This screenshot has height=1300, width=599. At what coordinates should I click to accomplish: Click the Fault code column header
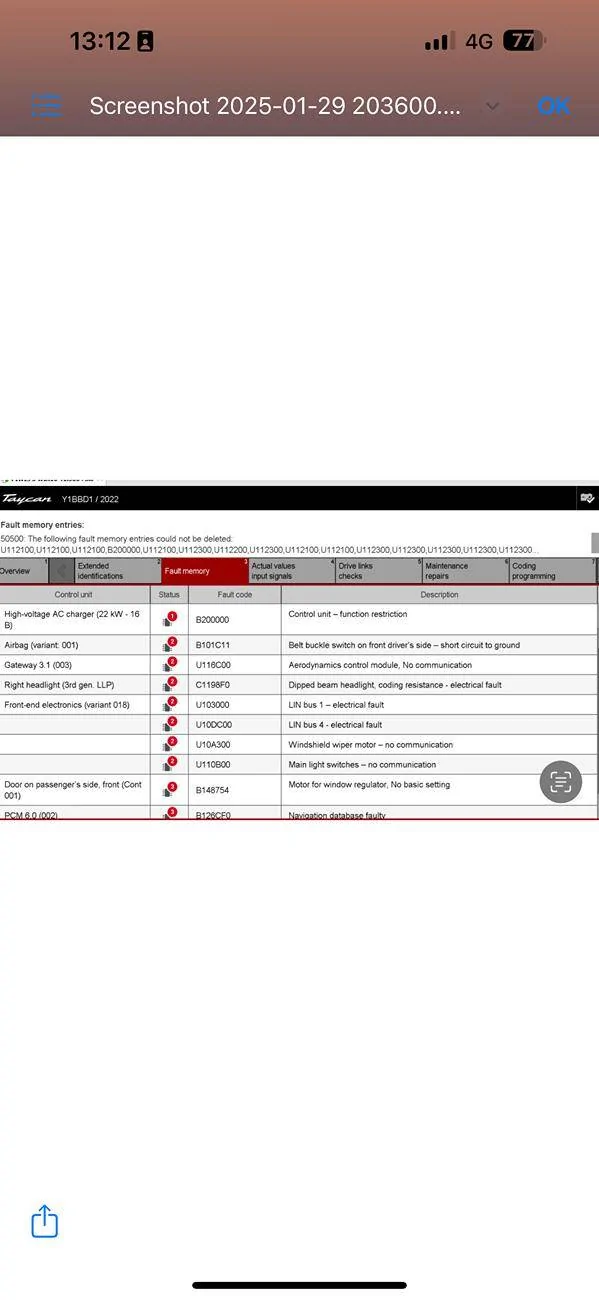235,594
